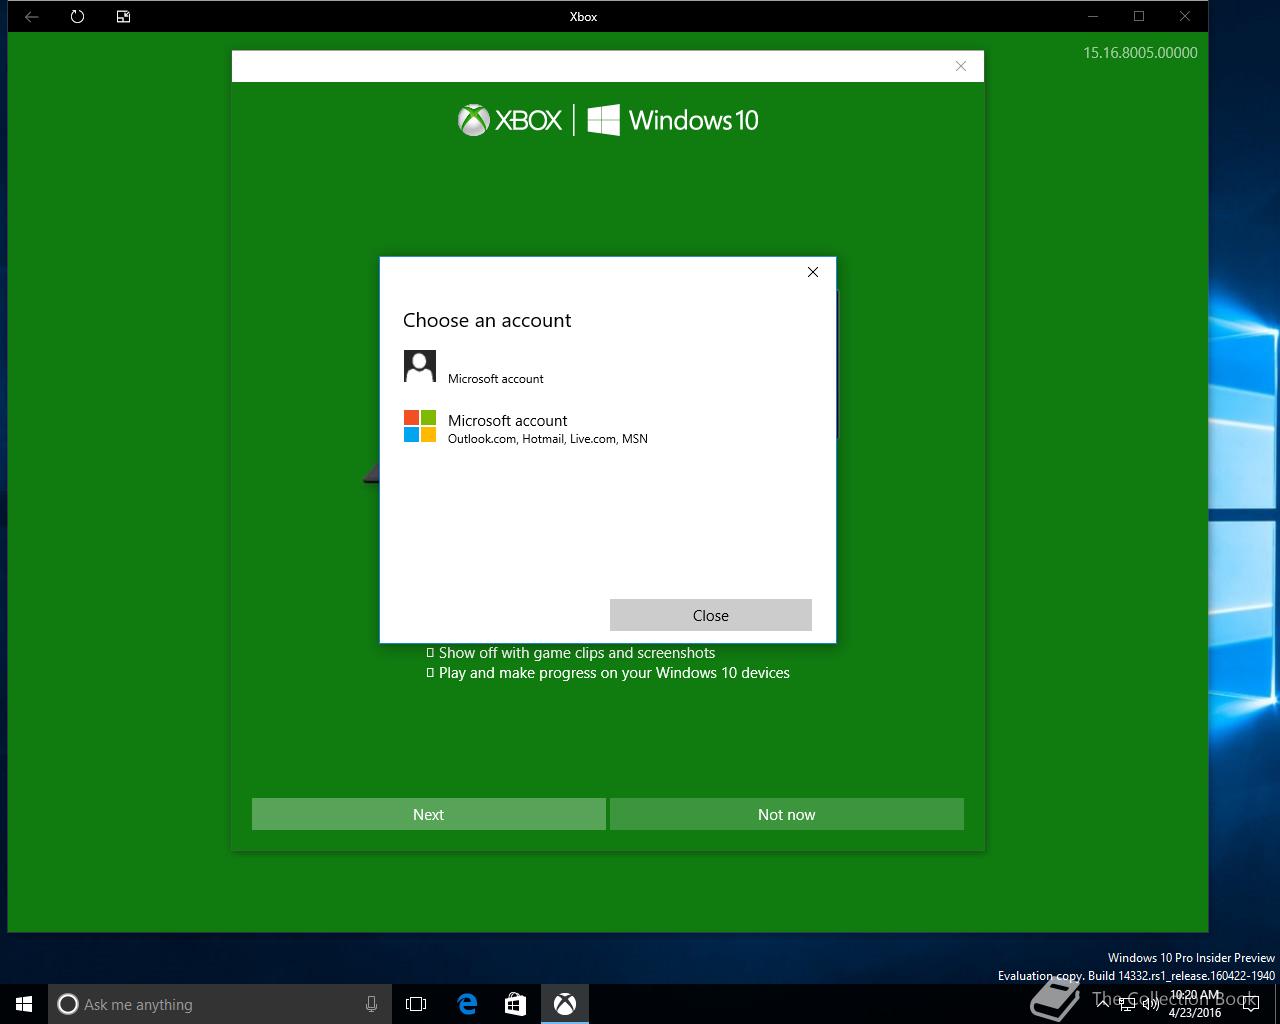Click the 'Choose an account' heading

pyautogui.click(x=487, y=320)
